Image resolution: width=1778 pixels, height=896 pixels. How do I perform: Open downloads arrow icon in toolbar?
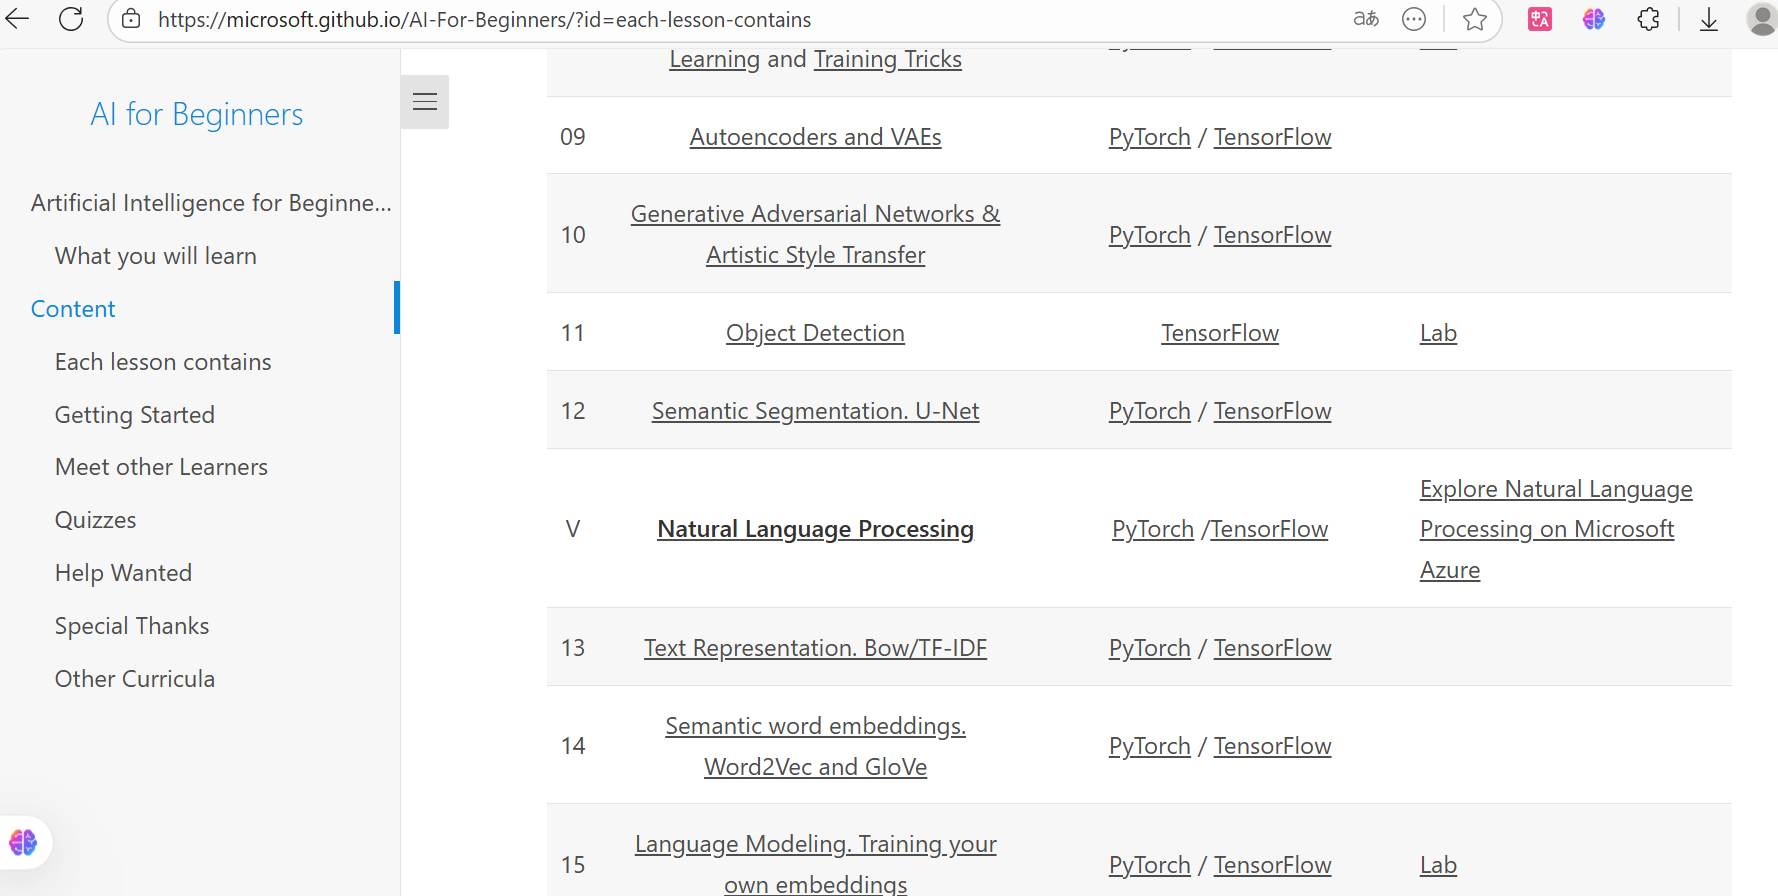click(x=1709, y=19)
